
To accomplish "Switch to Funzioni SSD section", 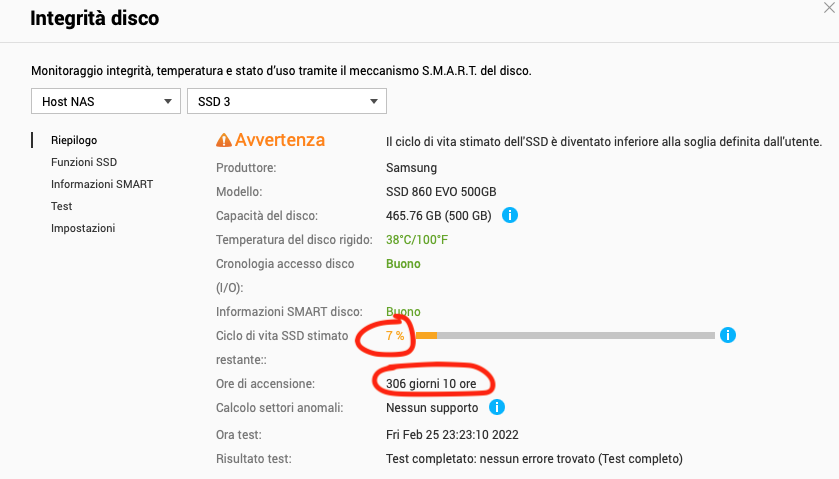I will click(x=84, y=162).
